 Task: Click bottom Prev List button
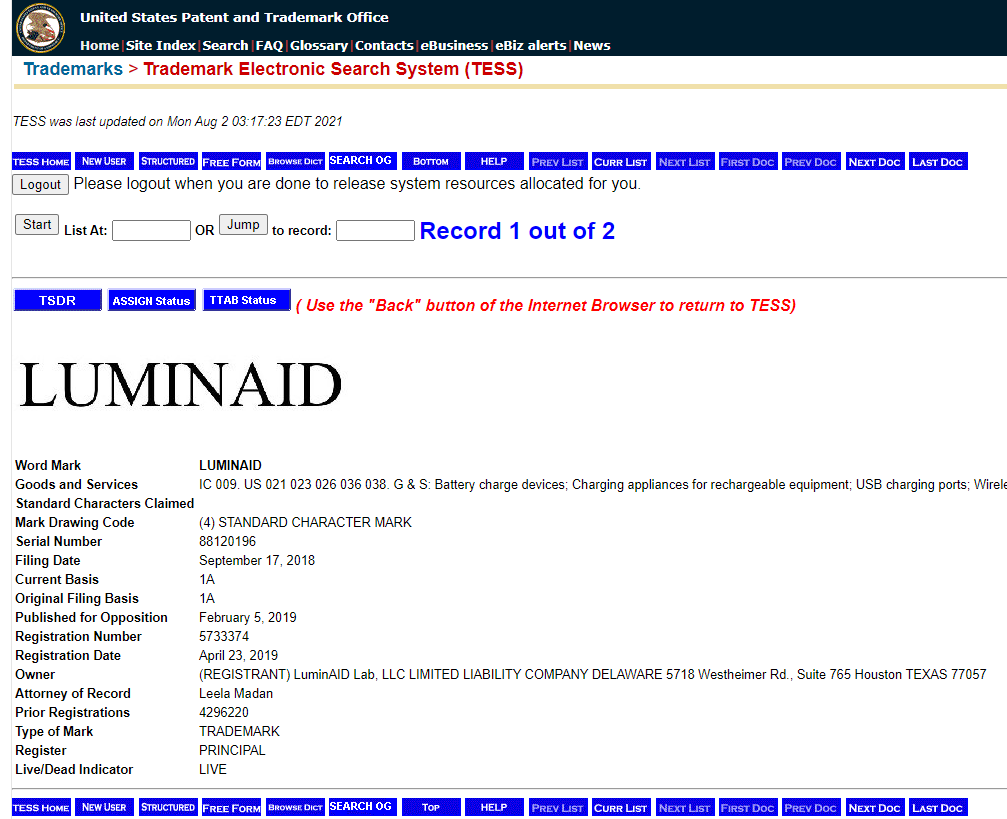[x=557, y=807]
